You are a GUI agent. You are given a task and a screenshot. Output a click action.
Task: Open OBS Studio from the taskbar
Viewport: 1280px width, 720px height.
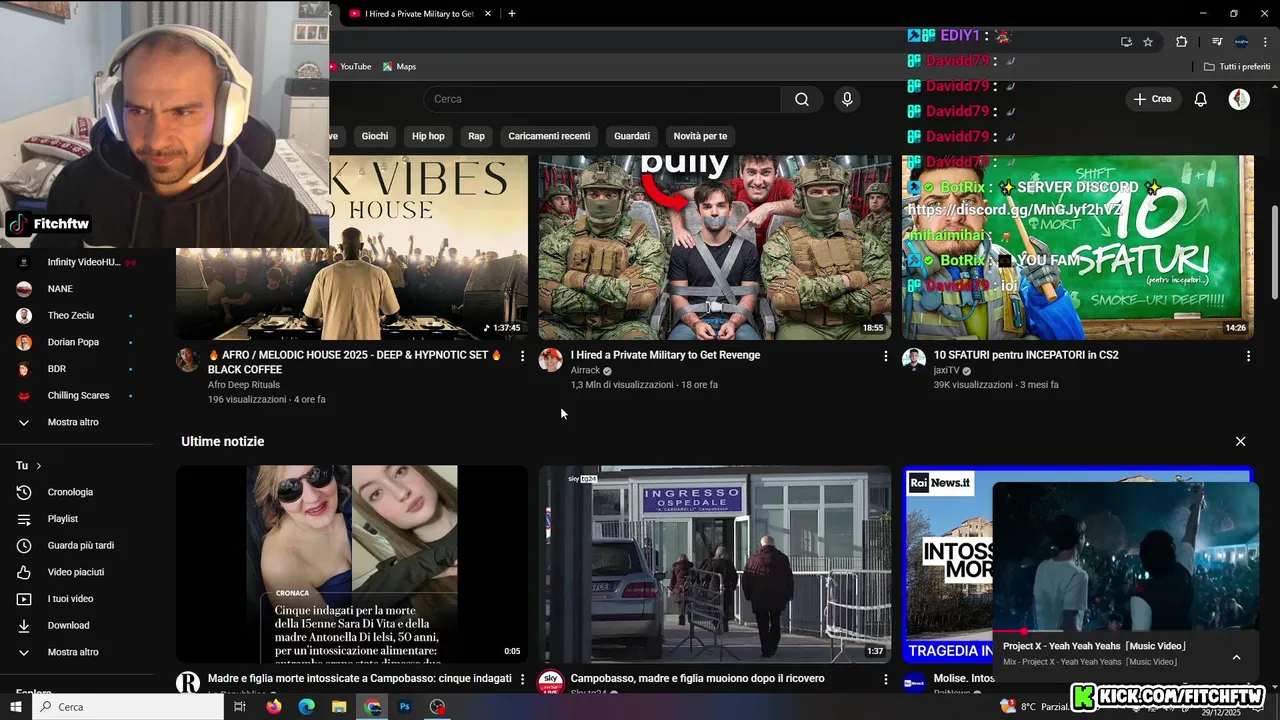coord(437,707)
